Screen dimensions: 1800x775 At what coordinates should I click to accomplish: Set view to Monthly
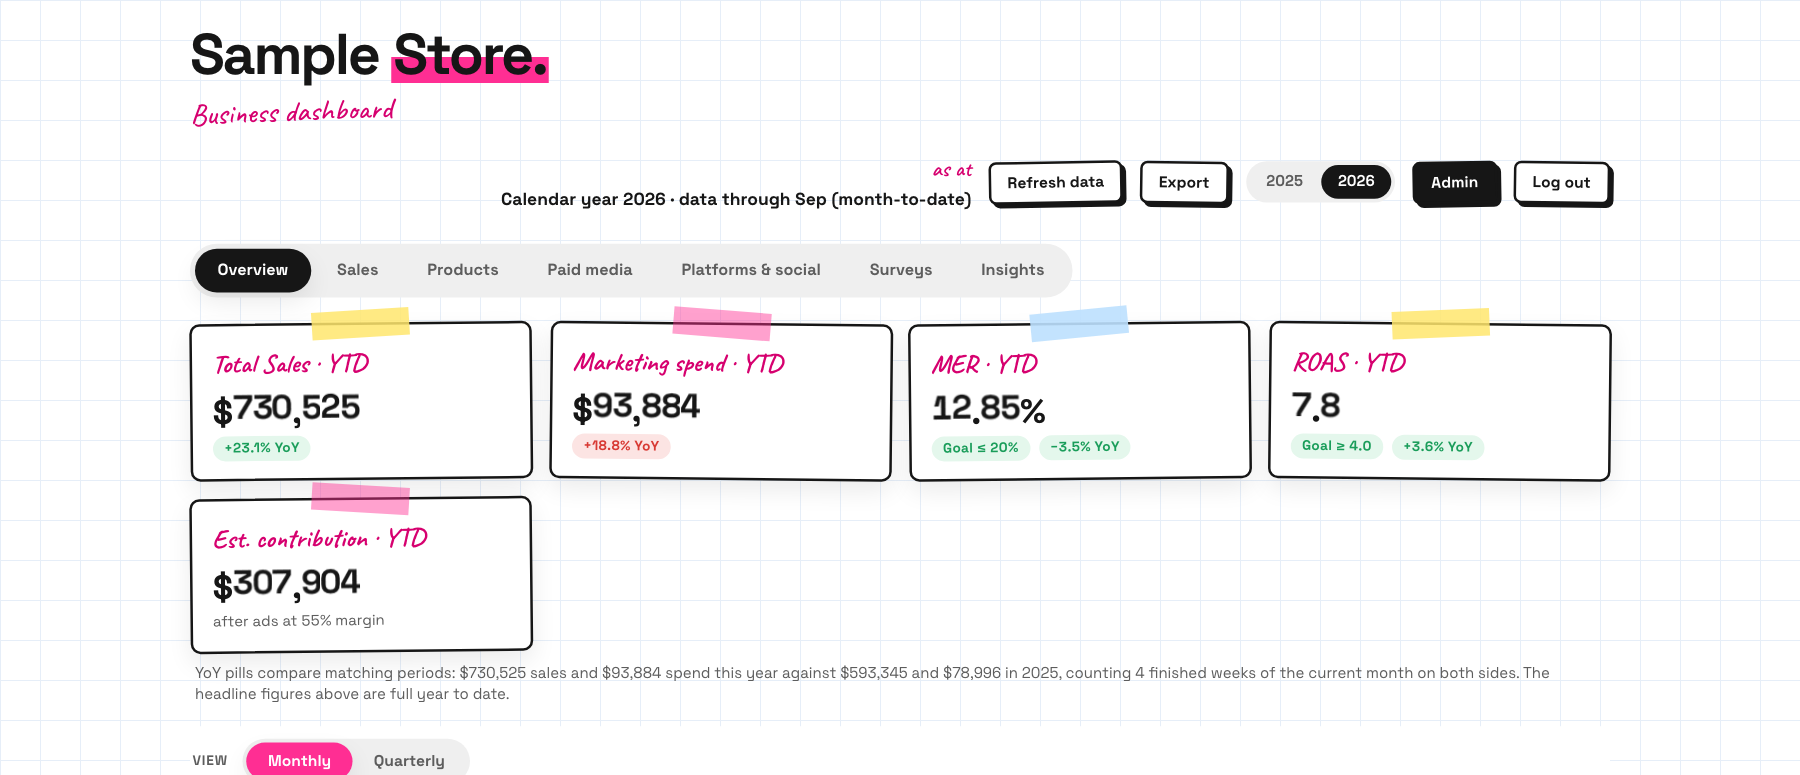coord(299,760)
